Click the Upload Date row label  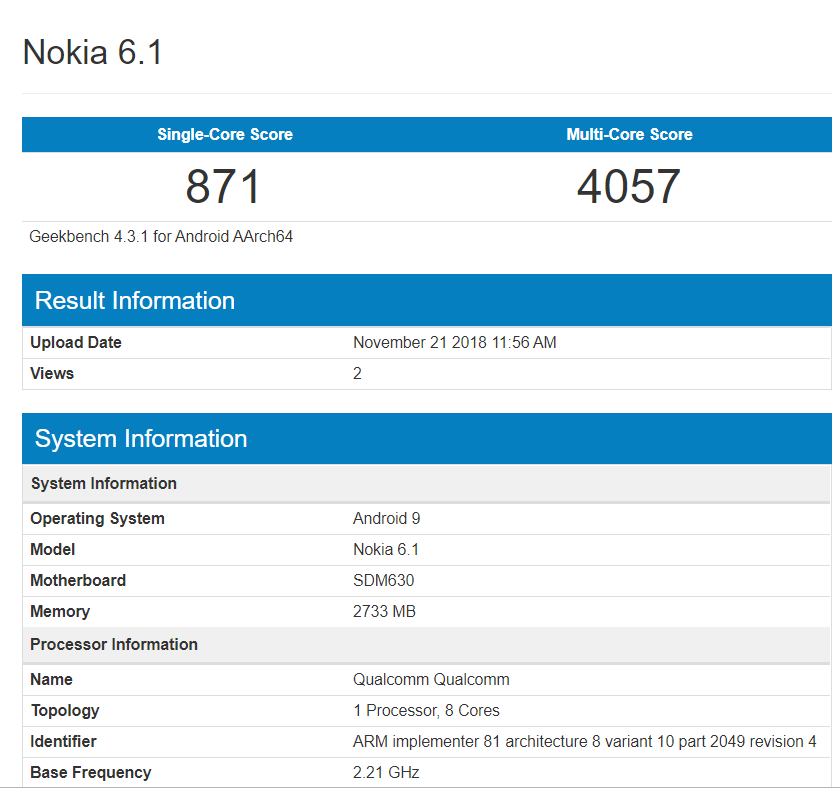point(75,342)
